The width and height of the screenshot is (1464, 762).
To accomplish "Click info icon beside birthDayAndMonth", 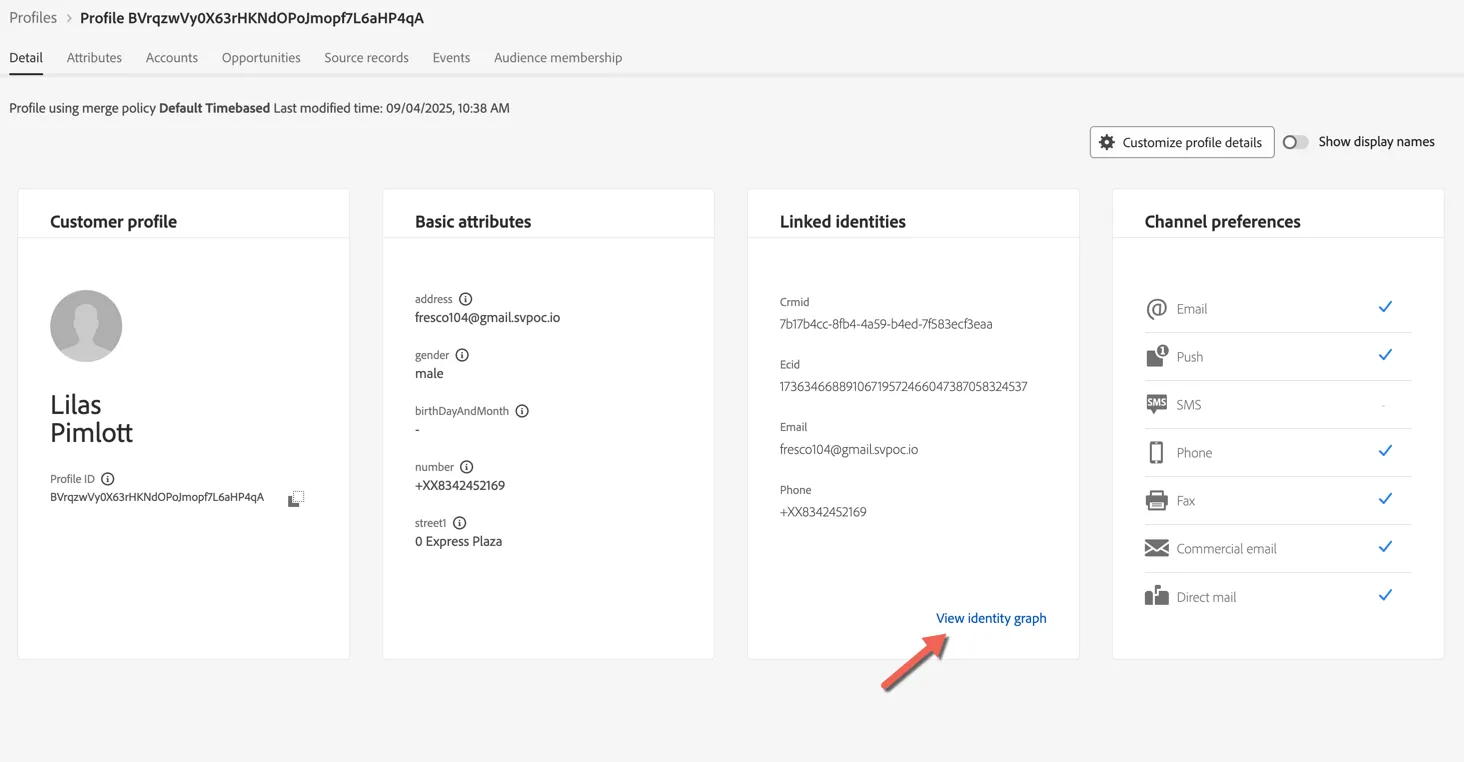I will (522, 411).
